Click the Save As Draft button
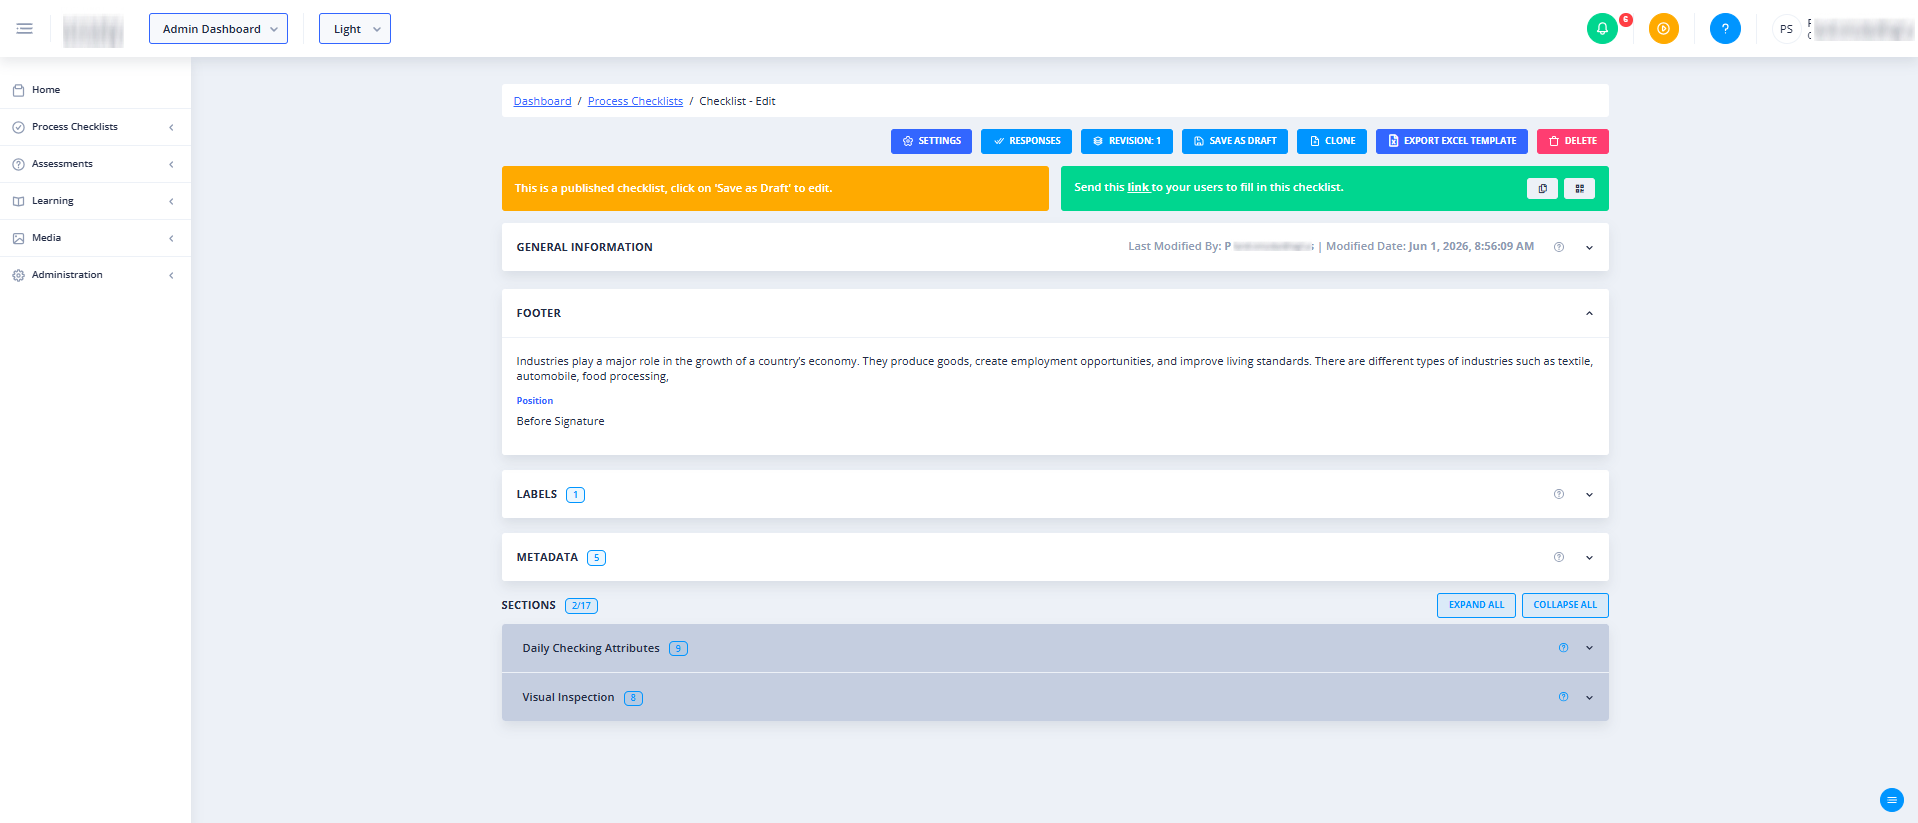The image size is (1918, 823). pyautogui.click(x=1234, y=141)
